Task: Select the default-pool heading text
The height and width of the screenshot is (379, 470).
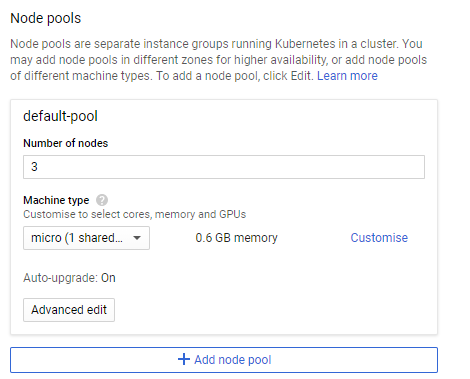Action: (x=60, y=116)
